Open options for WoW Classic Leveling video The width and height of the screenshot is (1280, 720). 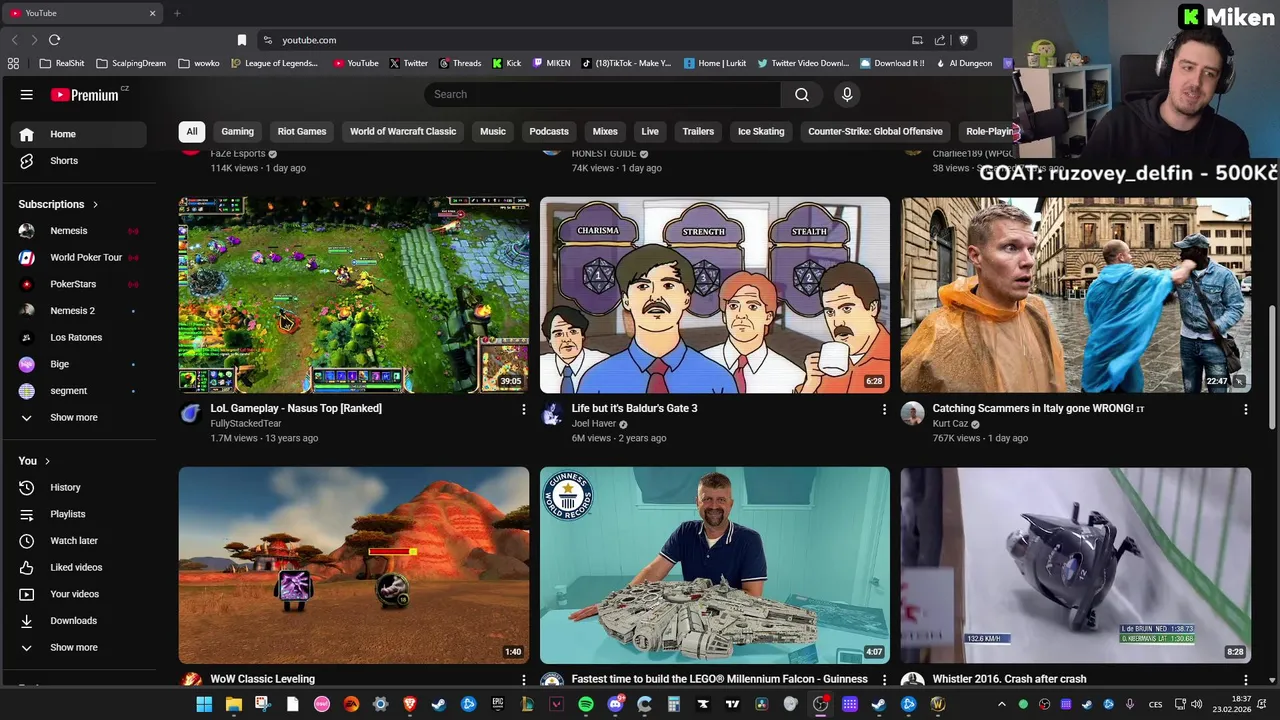point(523,679)
